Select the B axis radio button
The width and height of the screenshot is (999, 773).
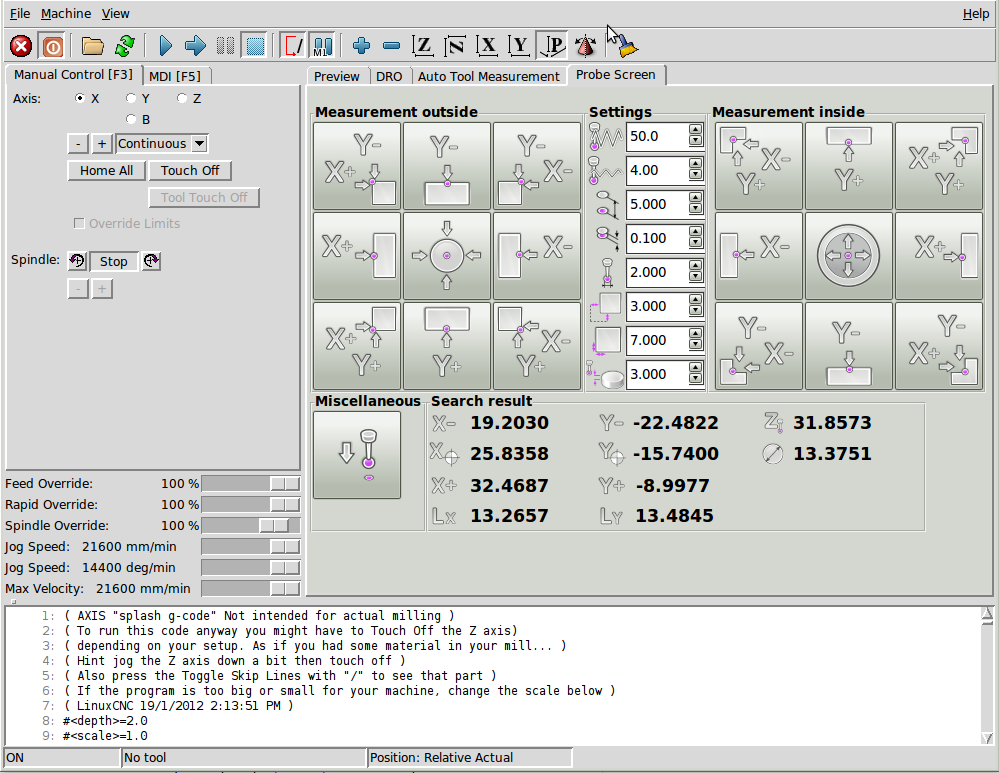(x=131, y=120)
